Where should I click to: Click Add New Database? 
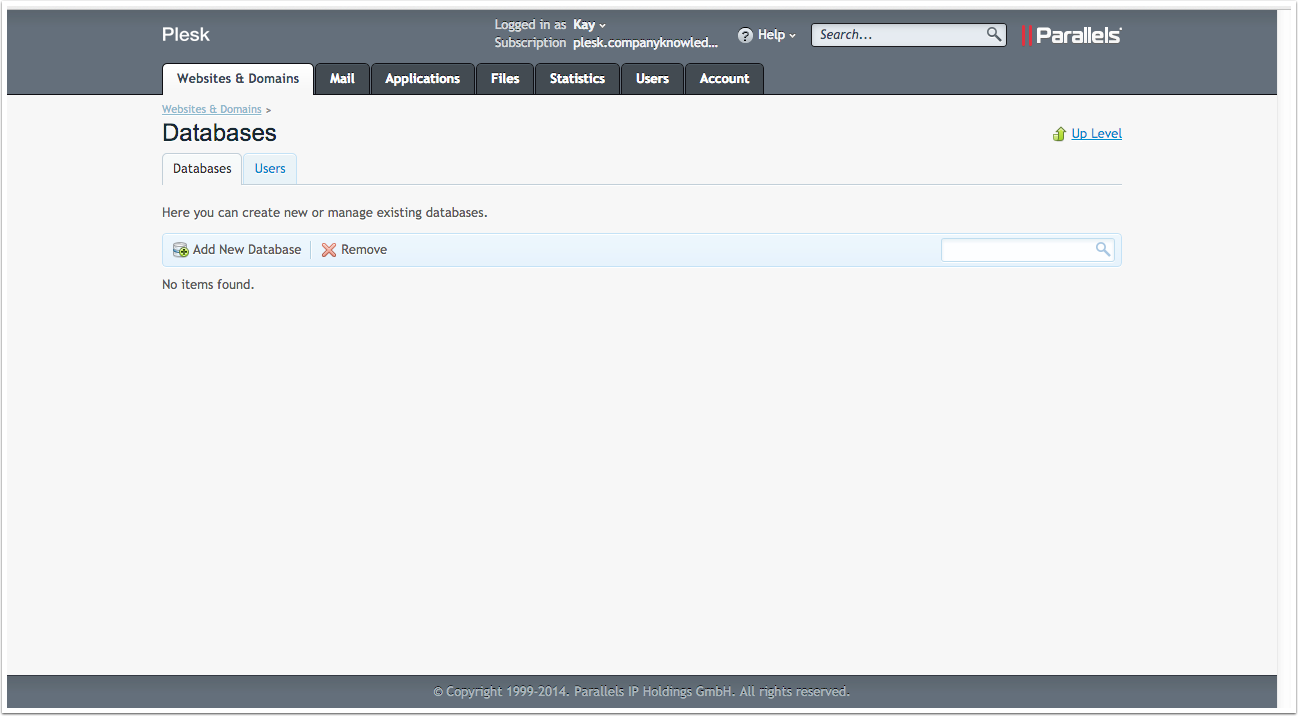click(x=247, y=250)
